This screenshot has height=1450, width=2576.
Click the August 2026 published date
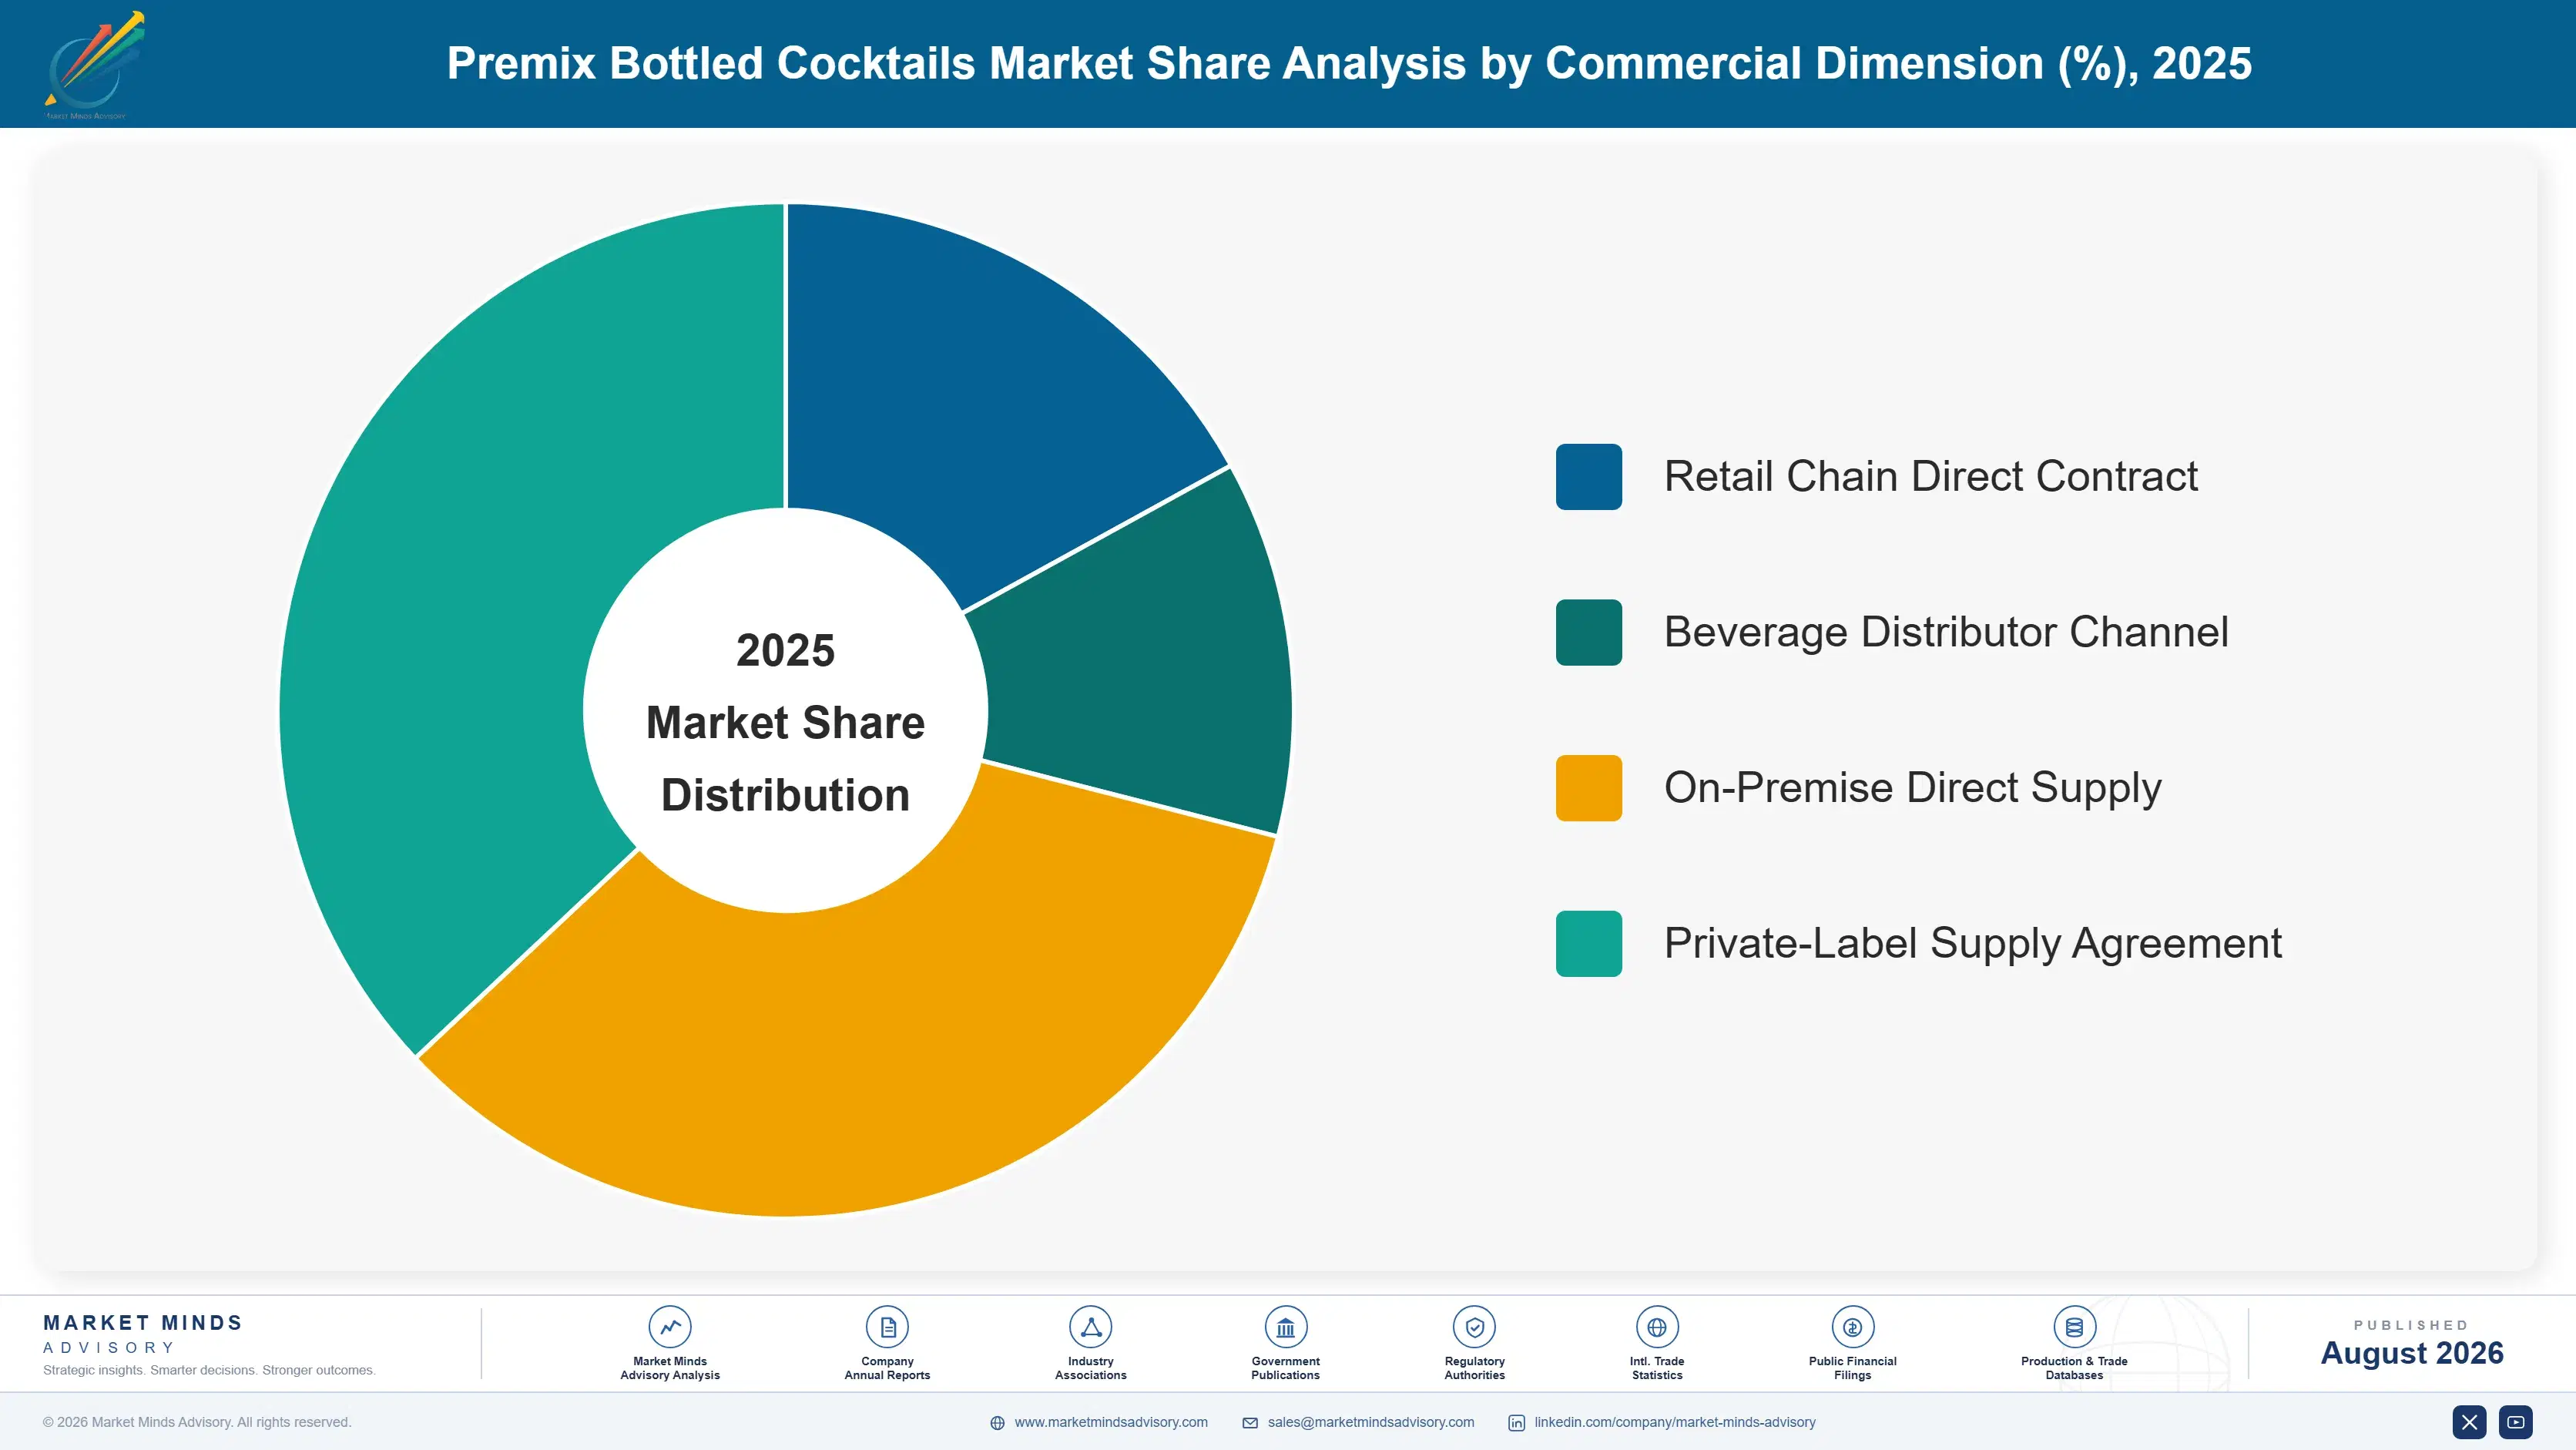point(2412,1353)
